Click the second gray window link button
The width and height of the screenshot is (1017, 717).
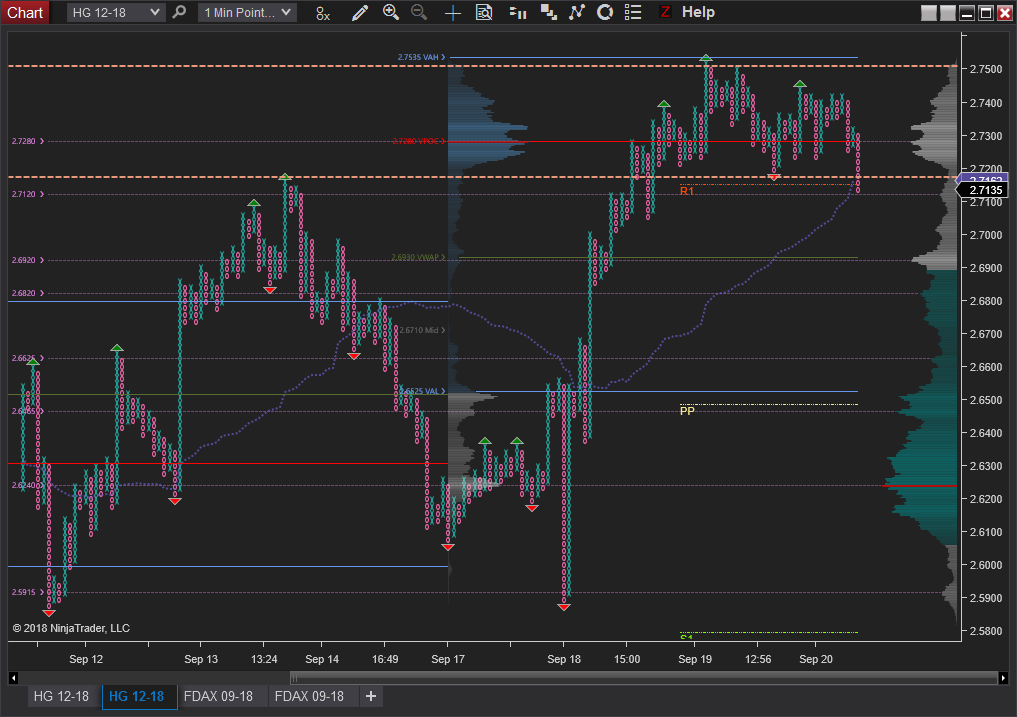pyautogui.click(x=948, y=13)
